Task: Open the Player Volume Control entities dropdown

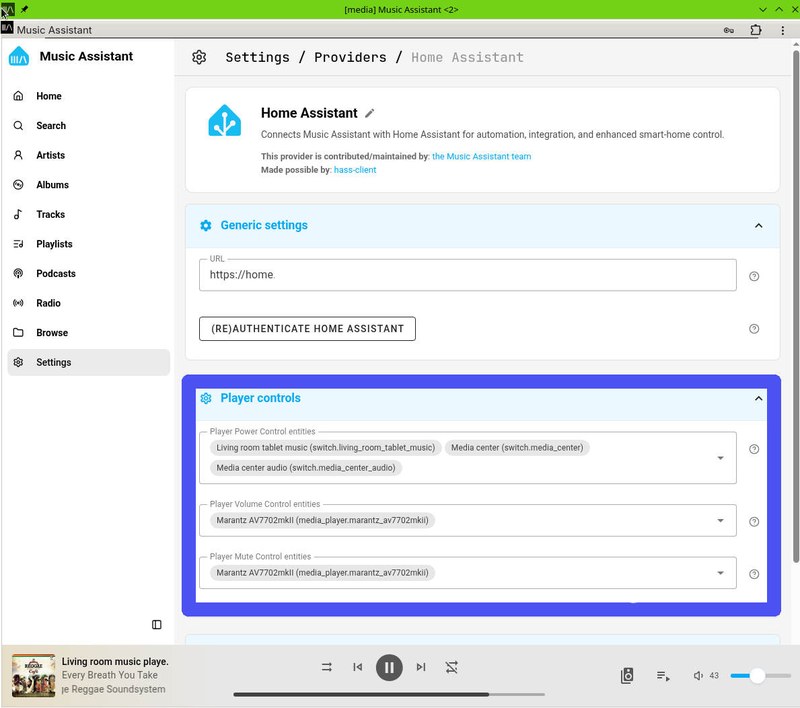Action: 721,520
